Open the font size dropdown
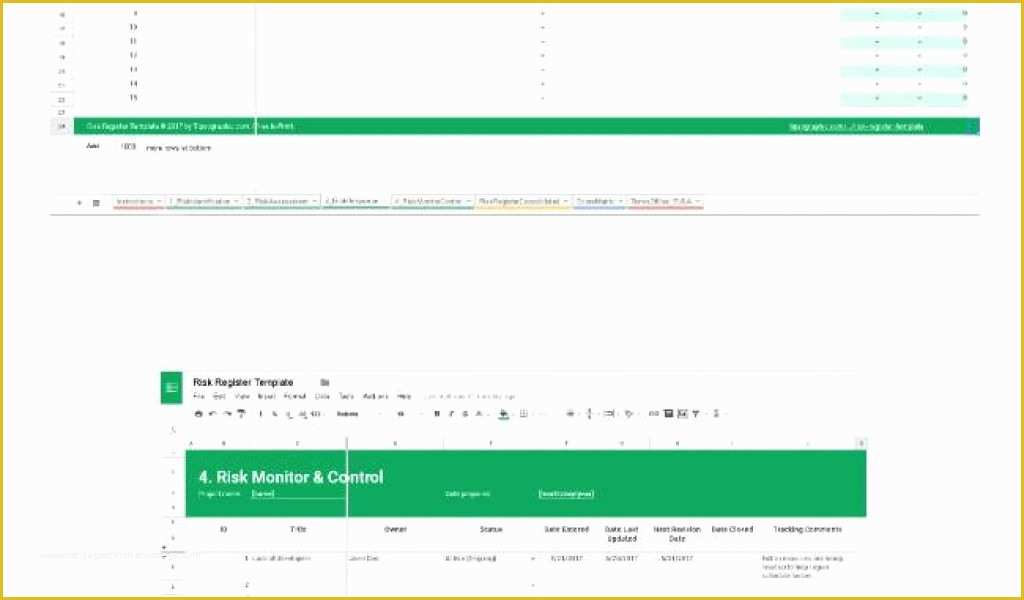Image resolution: width=1024 pixels, height=600 pixels. coord(408,414)
